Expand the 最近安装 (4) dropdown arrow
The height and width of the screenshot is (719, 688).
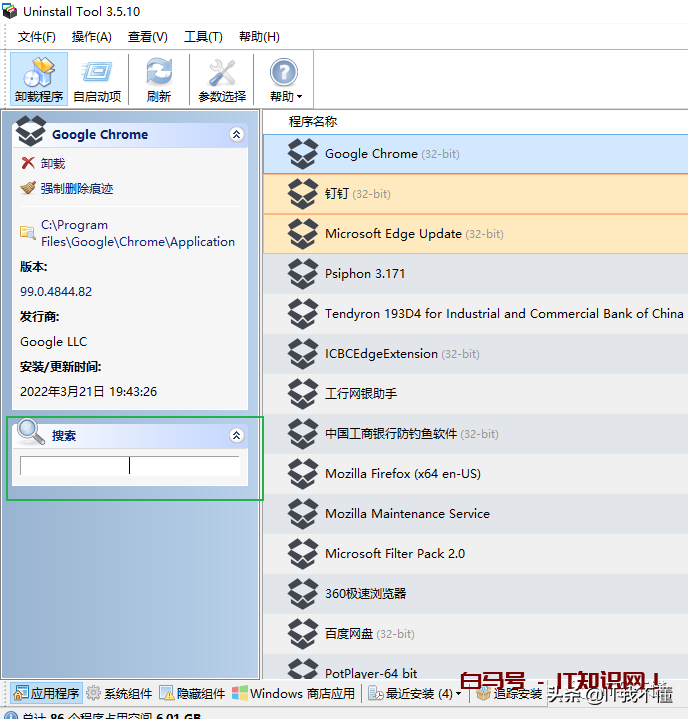point(458,694)
